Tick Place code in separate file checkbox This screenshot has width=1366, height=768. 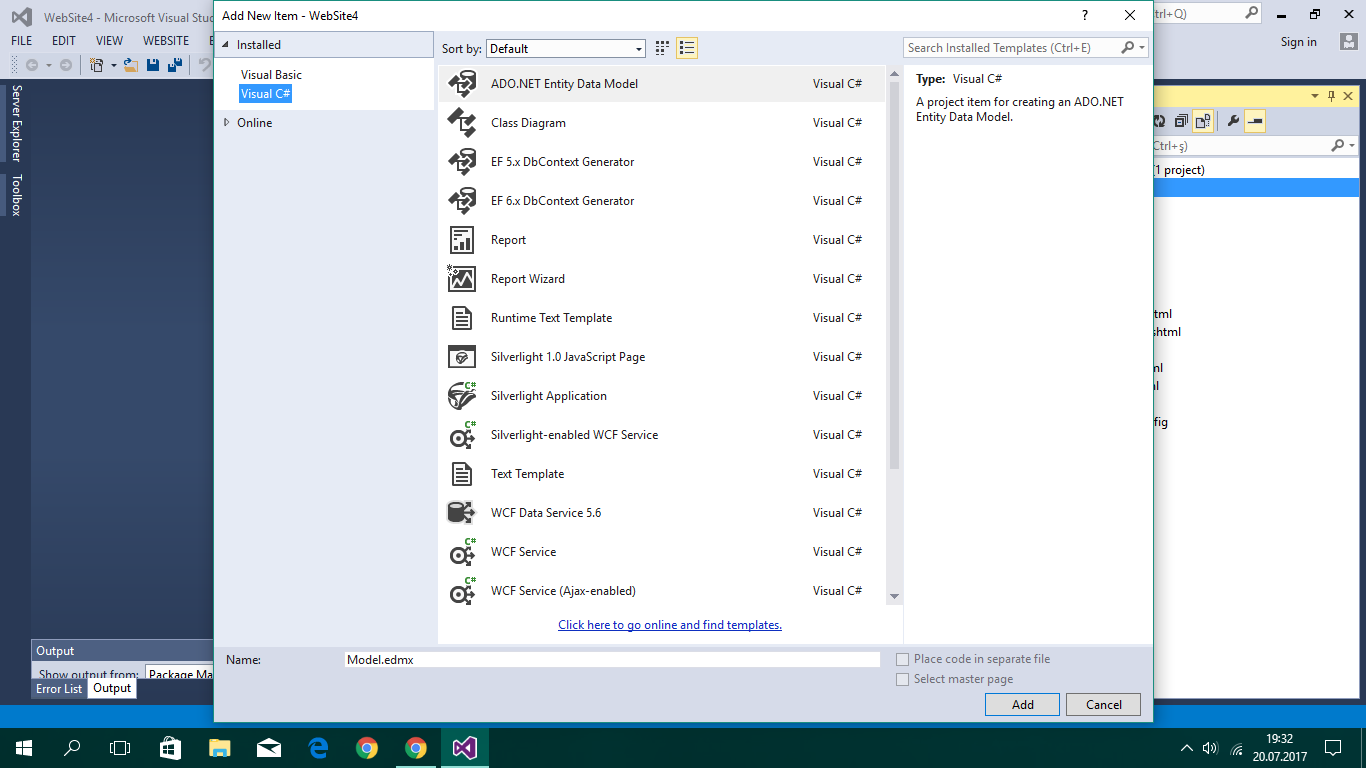(903, 659)
